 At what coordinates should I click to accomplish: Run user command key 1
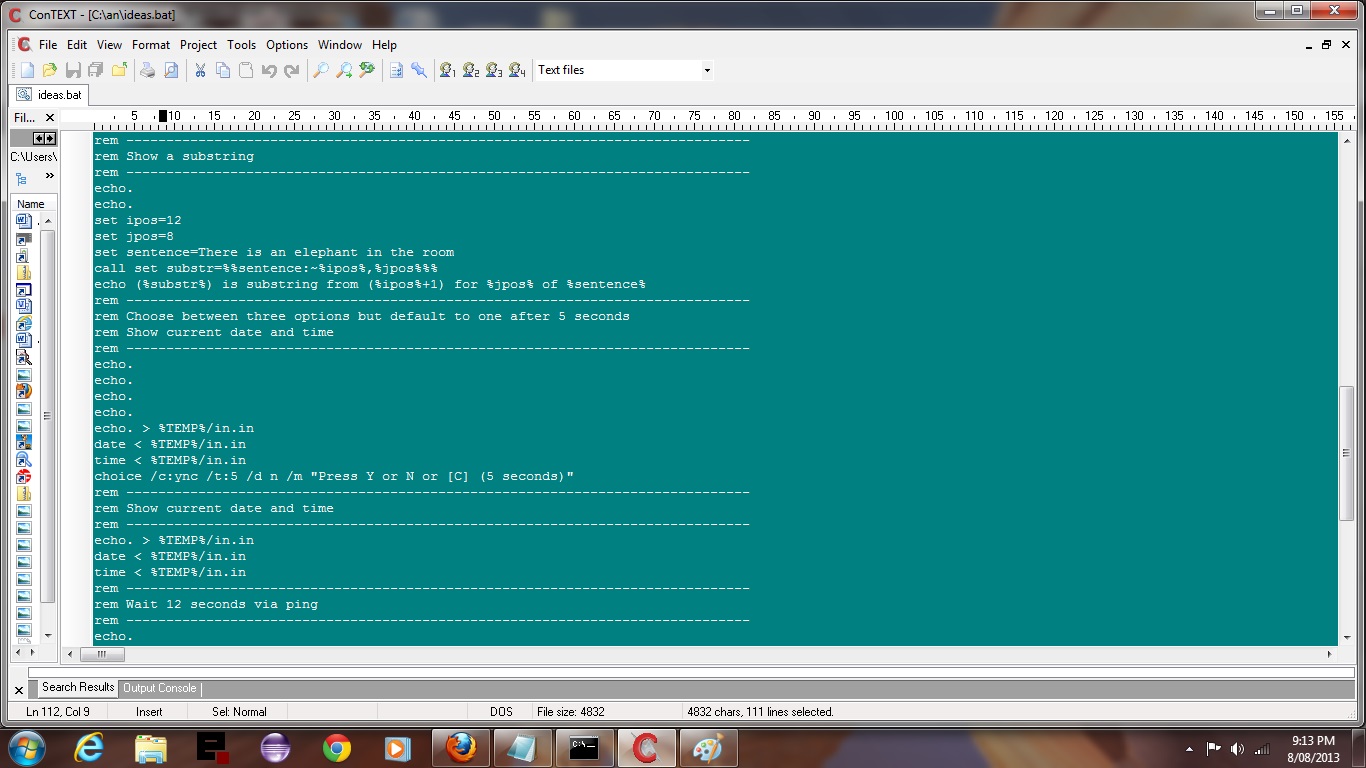tap(448, 70)
